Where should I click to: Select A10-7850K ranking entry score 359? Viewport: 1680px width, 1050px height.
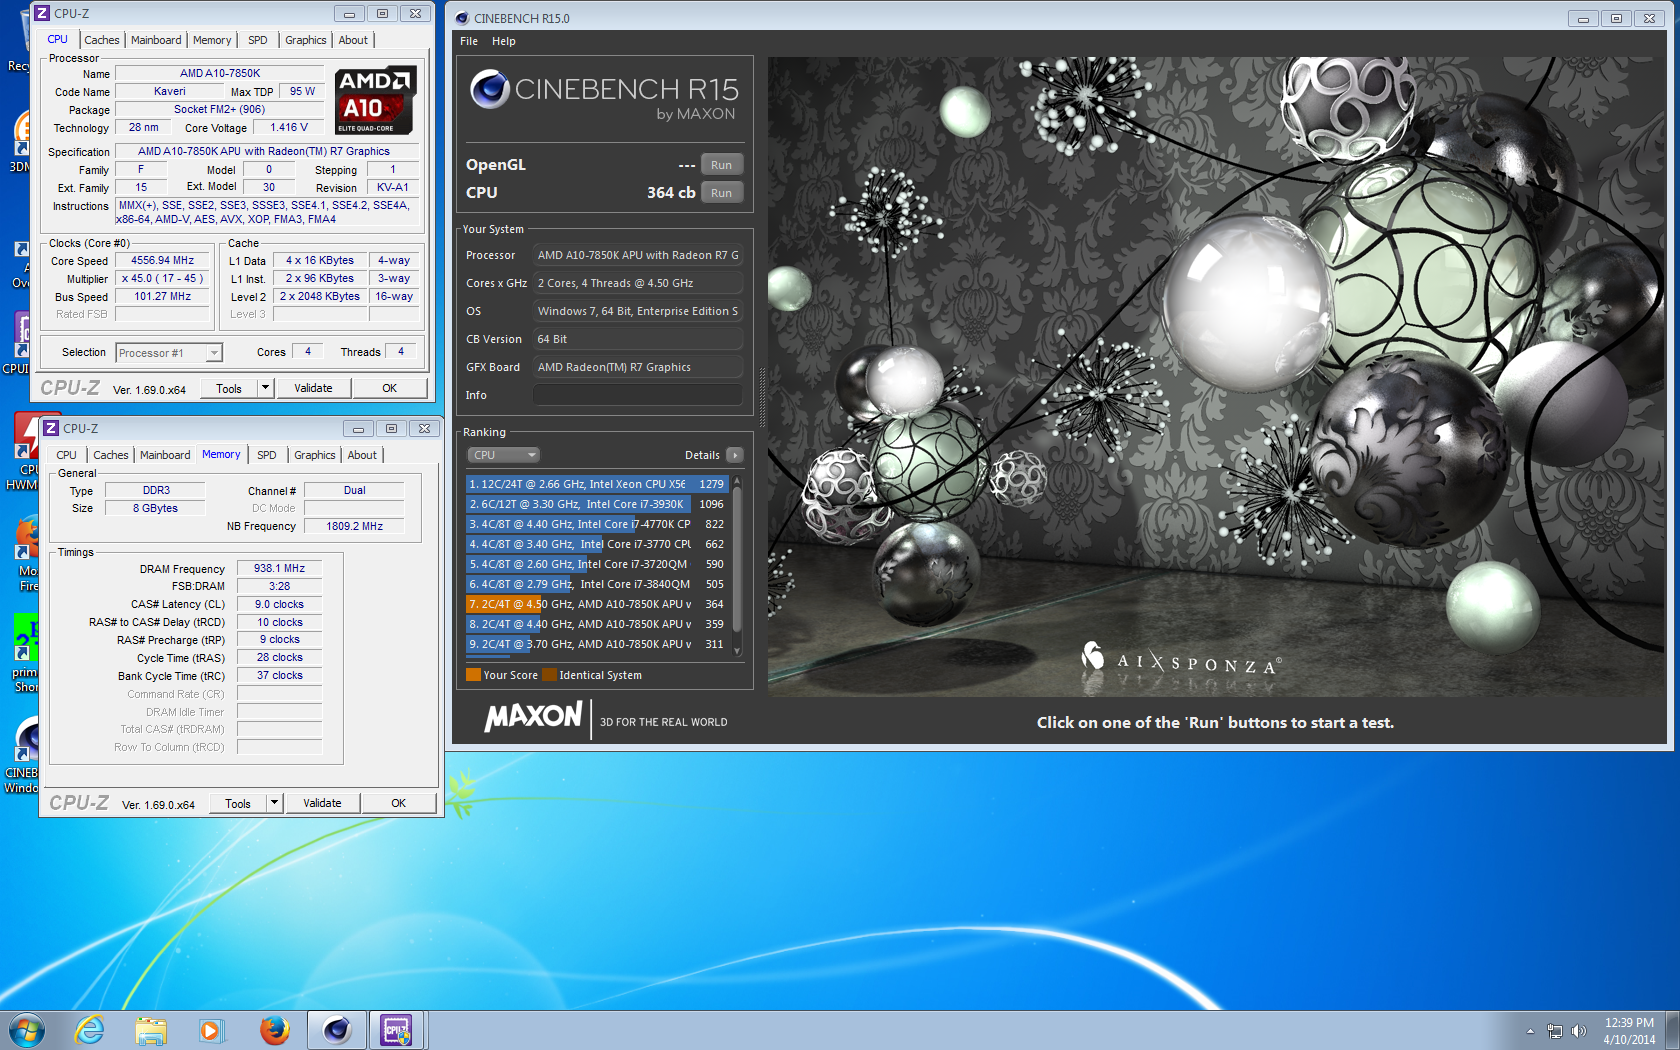[x=597, y=624]
